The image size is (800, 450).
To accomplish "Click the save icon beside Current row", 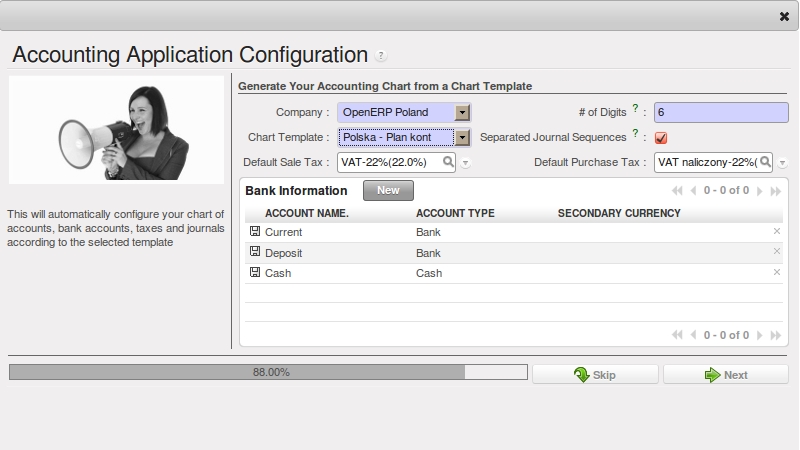I will tap(255, 232).
